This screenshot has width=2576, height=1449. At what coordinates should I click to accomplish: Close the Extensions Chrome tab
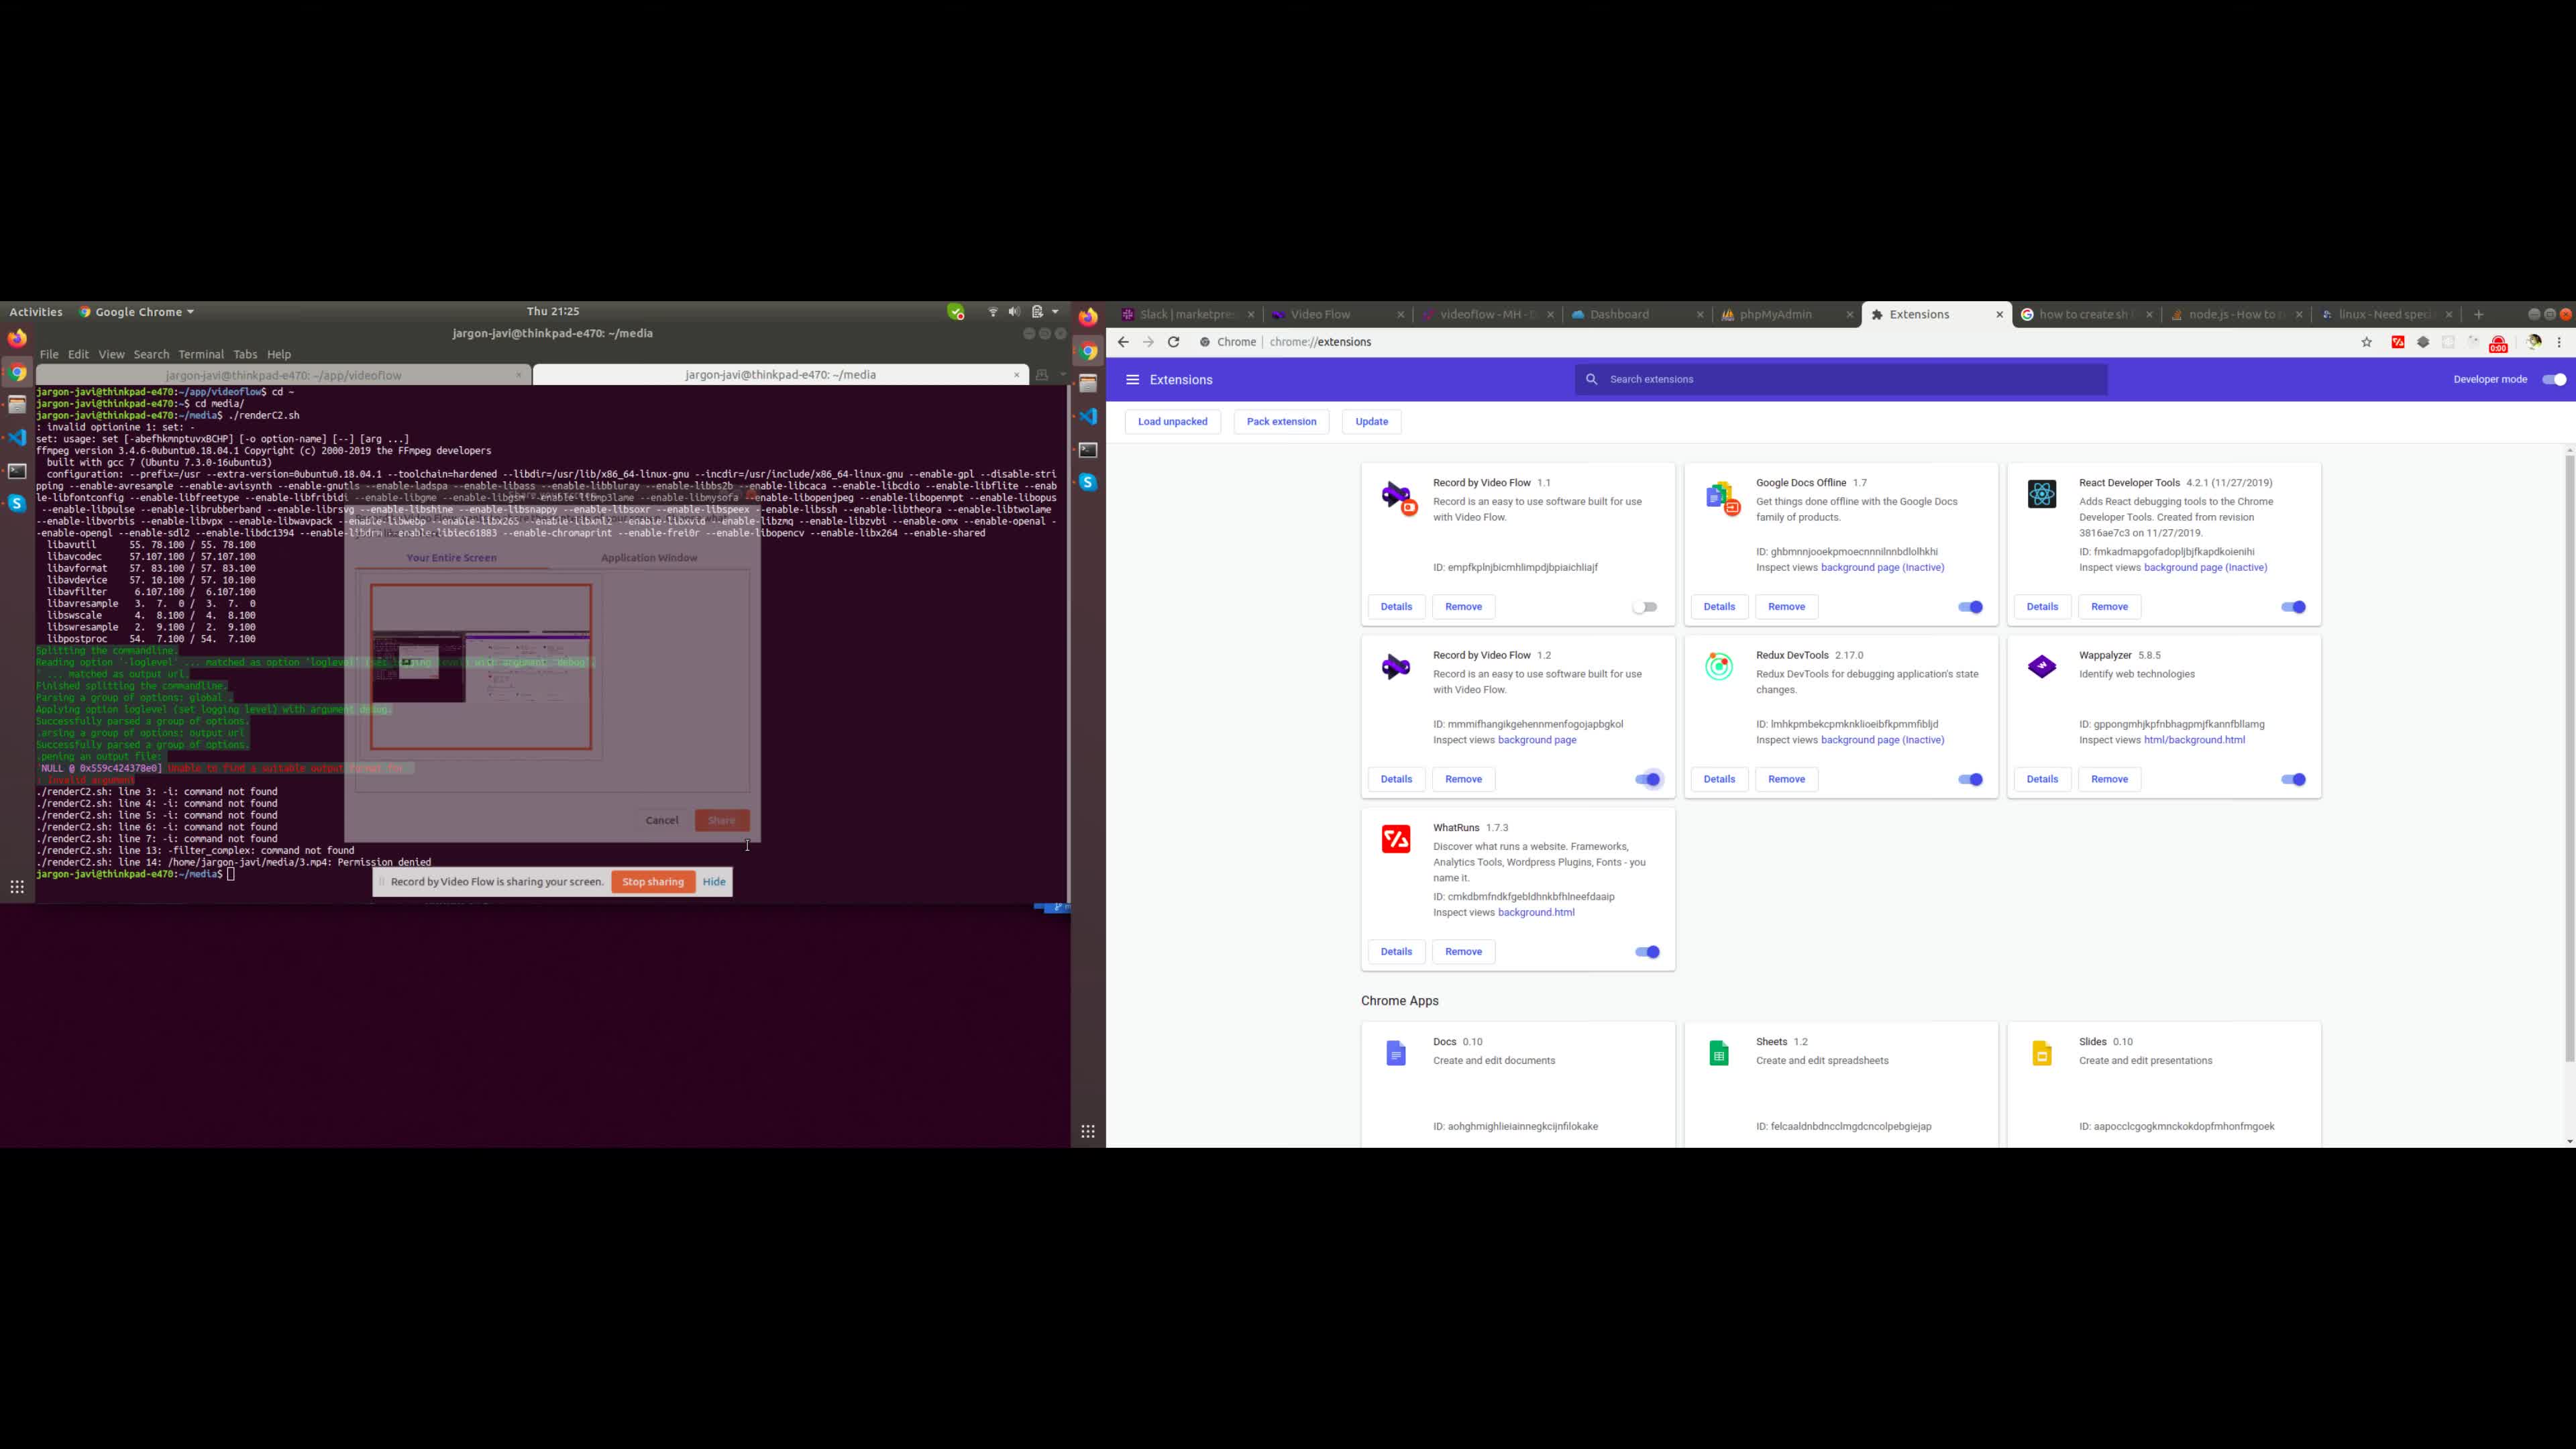tap(1999, 314)
